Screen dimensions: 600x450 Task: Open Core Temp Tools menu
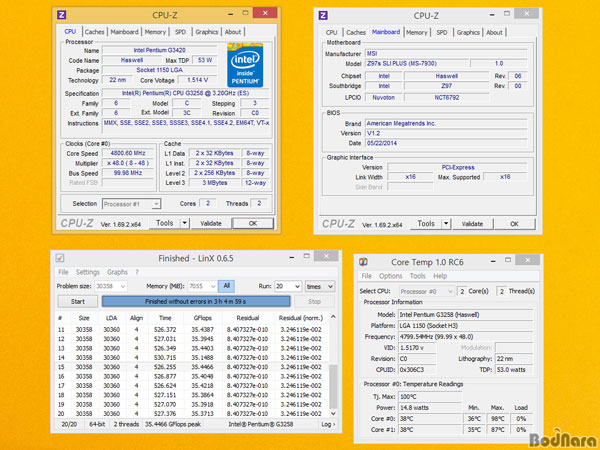[x=417, y=276]
